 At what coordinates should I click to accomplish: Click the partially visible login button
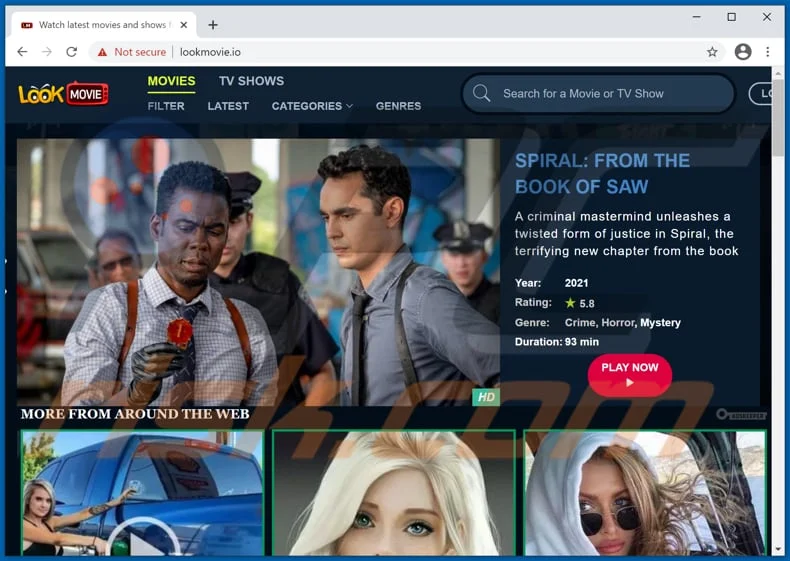point(760,93)
